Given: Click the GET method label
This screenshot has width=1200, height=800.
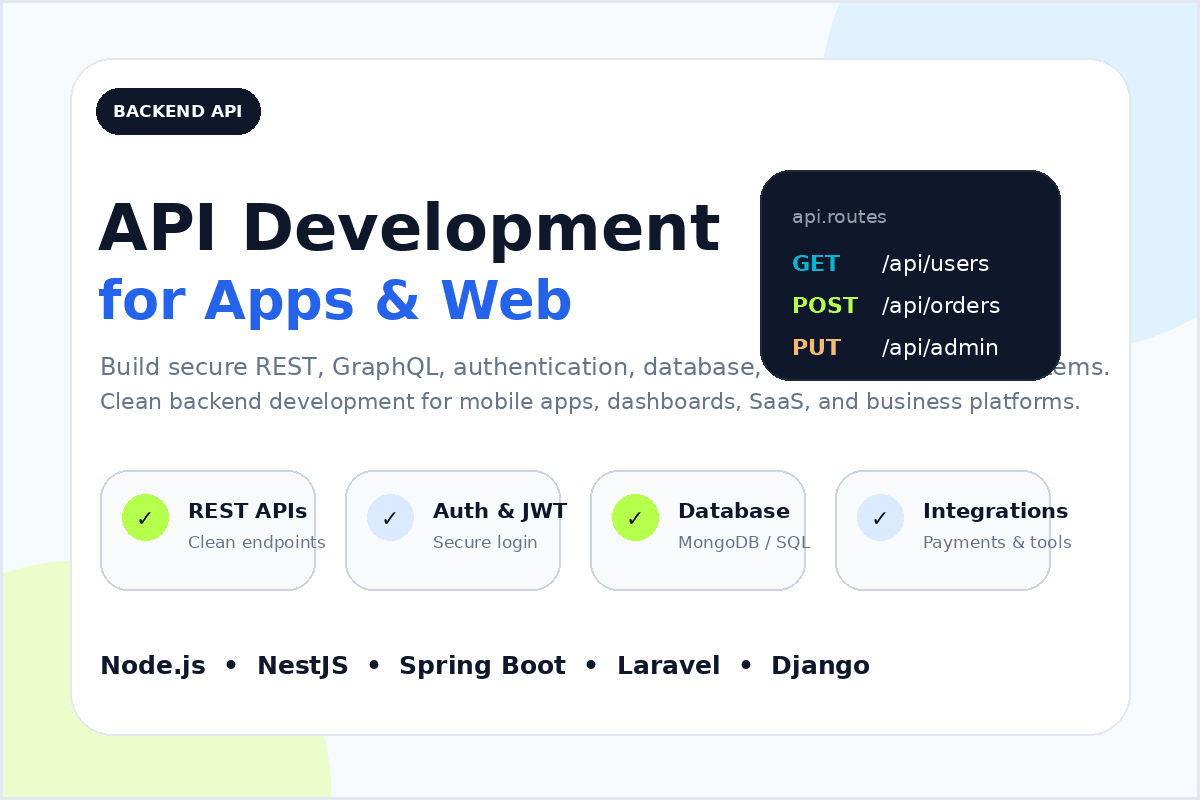Looking at the screenshot, I should click(x=816, y=264).
